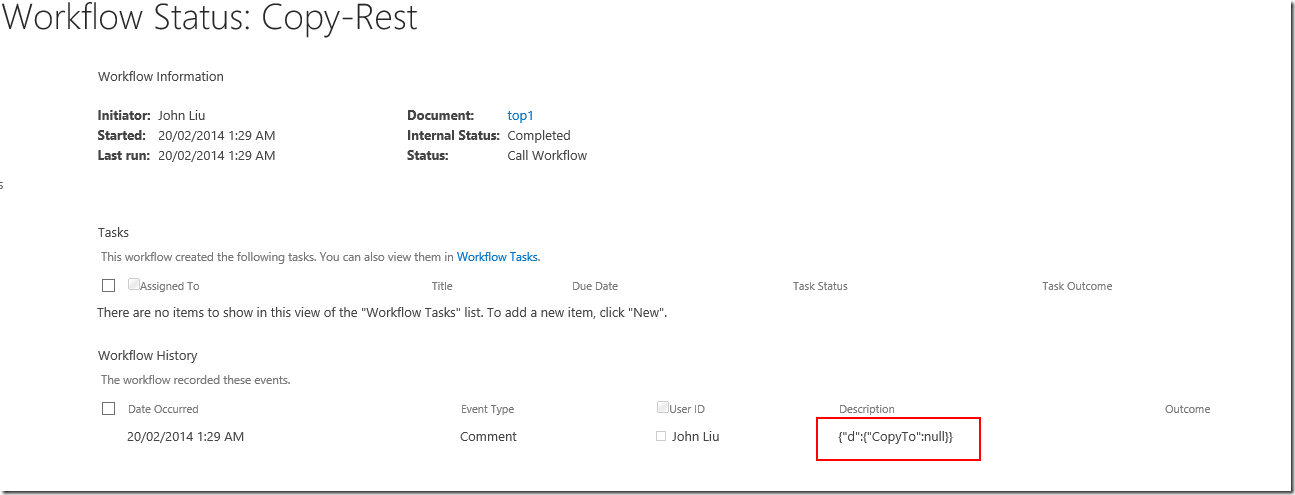Sort tasks by Assigned To column
Image resolution: width=1295 pixels, height=495 pixels.
tap(169, 286)
